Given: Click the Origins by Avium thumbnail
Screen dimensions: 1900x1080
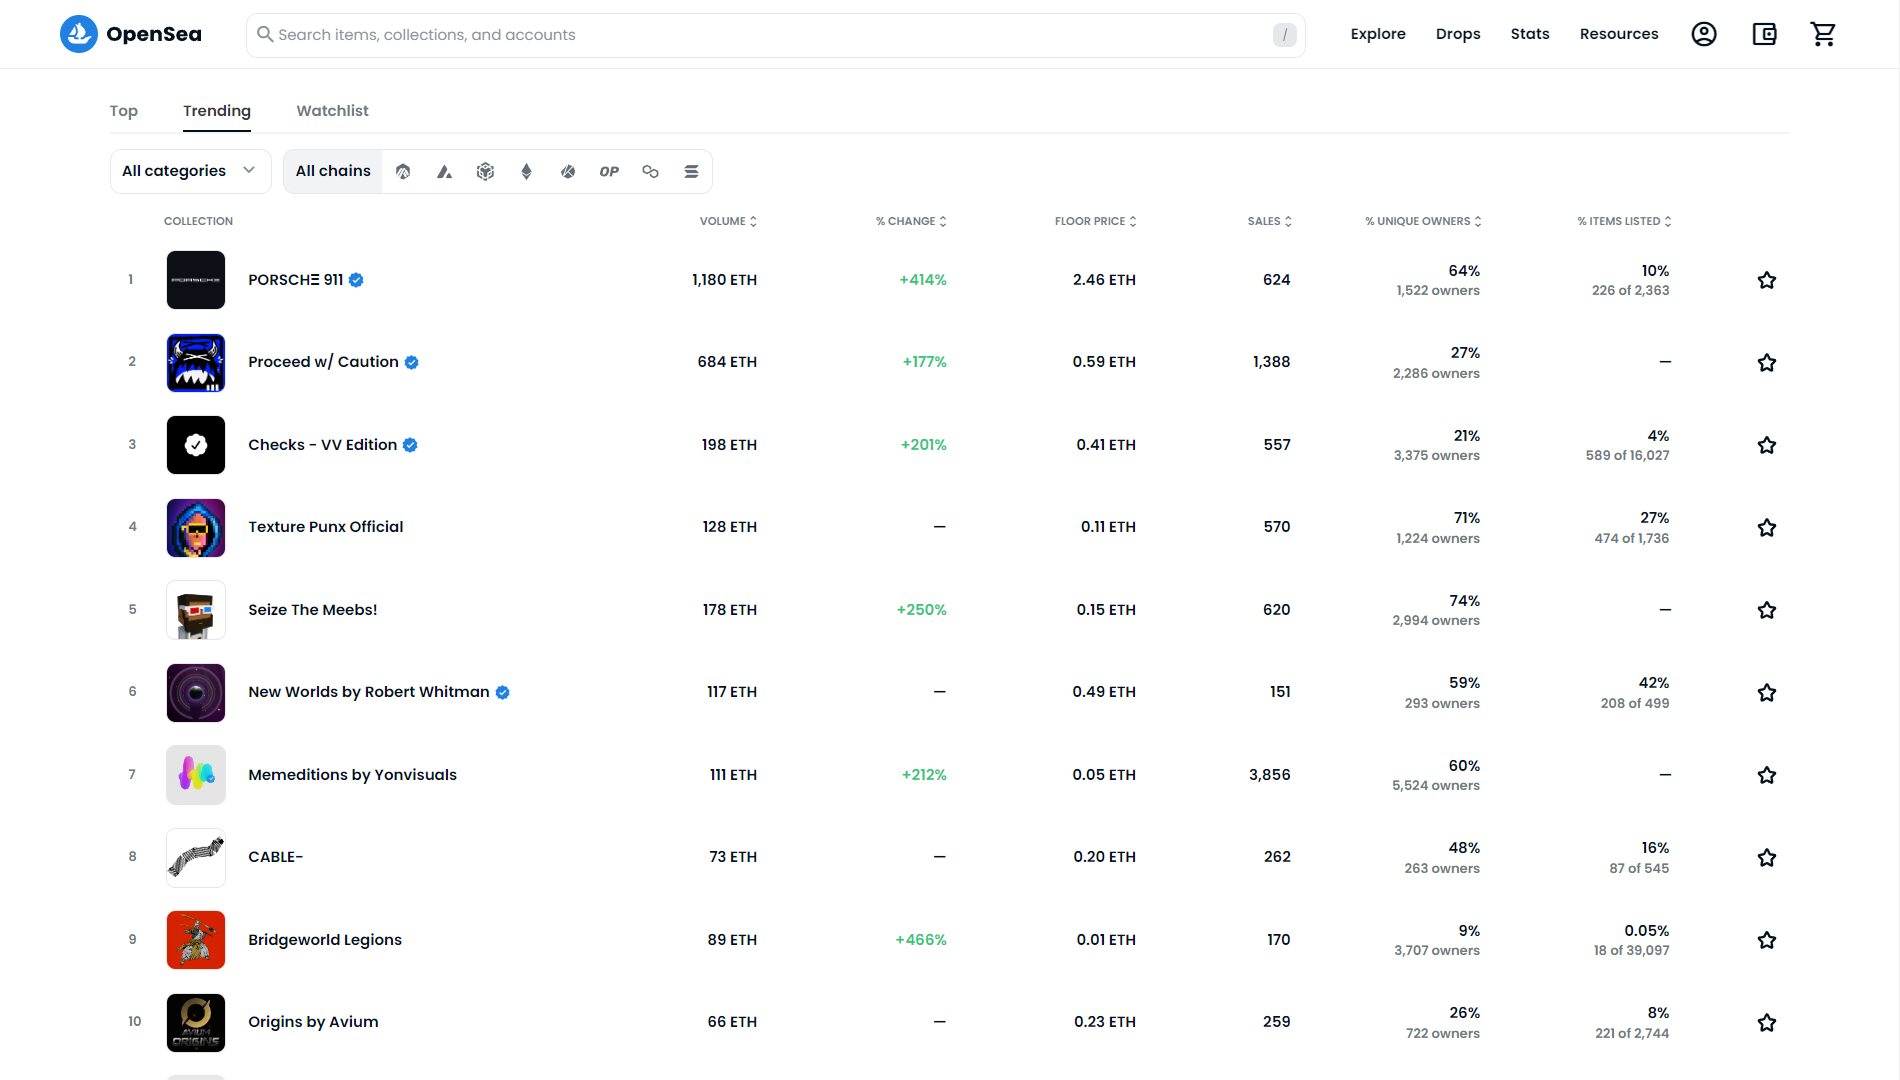Looking at the screenshot, I should point(196,1022).
